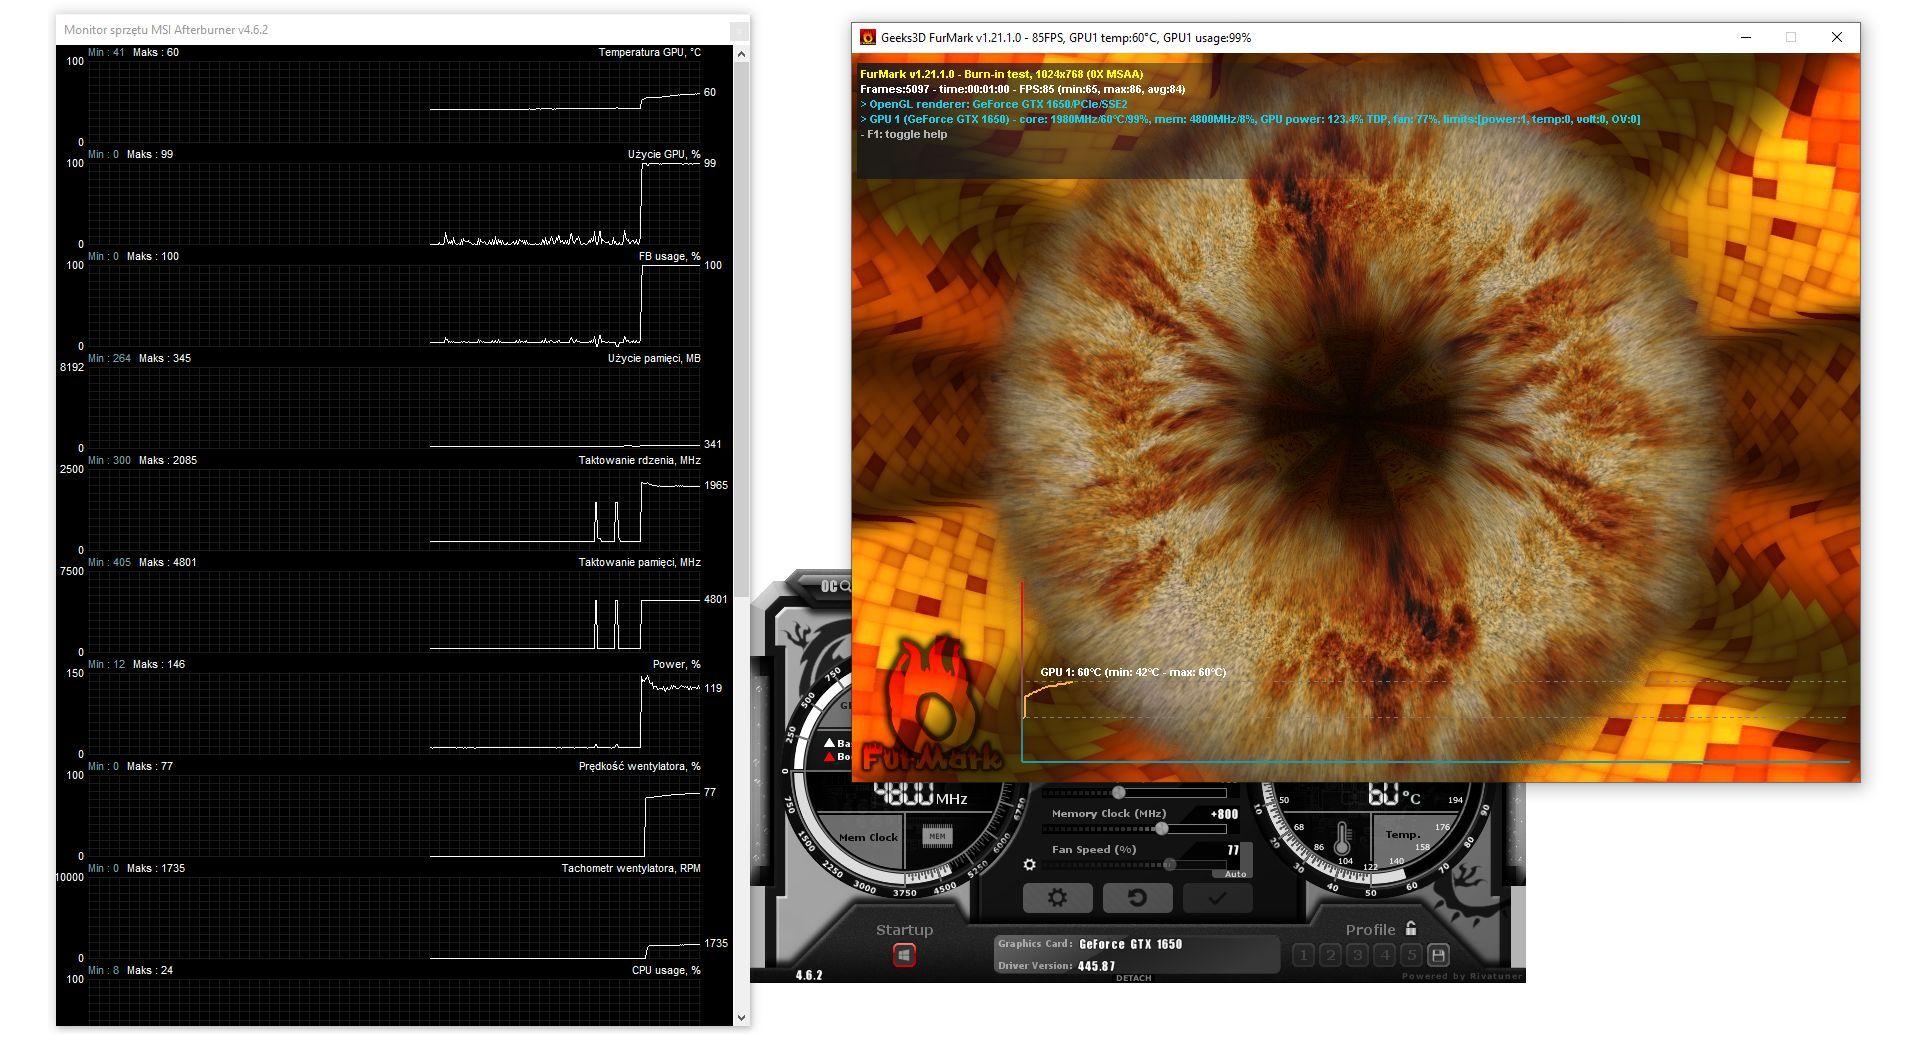Click the Memory Clock slider handle
Image resolution: width=1920 pixels, height=1040 pixels.
coord(1161,828)
